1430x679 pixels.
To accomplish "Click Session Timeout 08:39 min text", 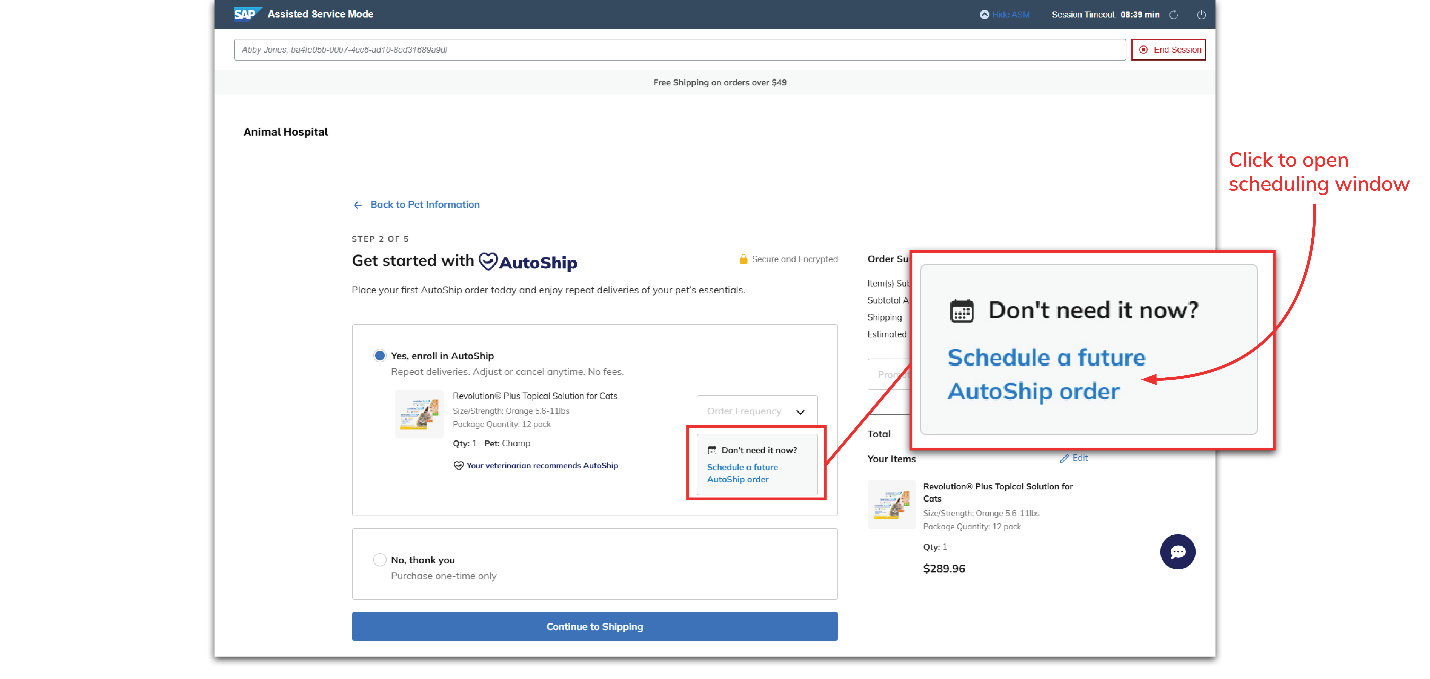I will 1105,15.
